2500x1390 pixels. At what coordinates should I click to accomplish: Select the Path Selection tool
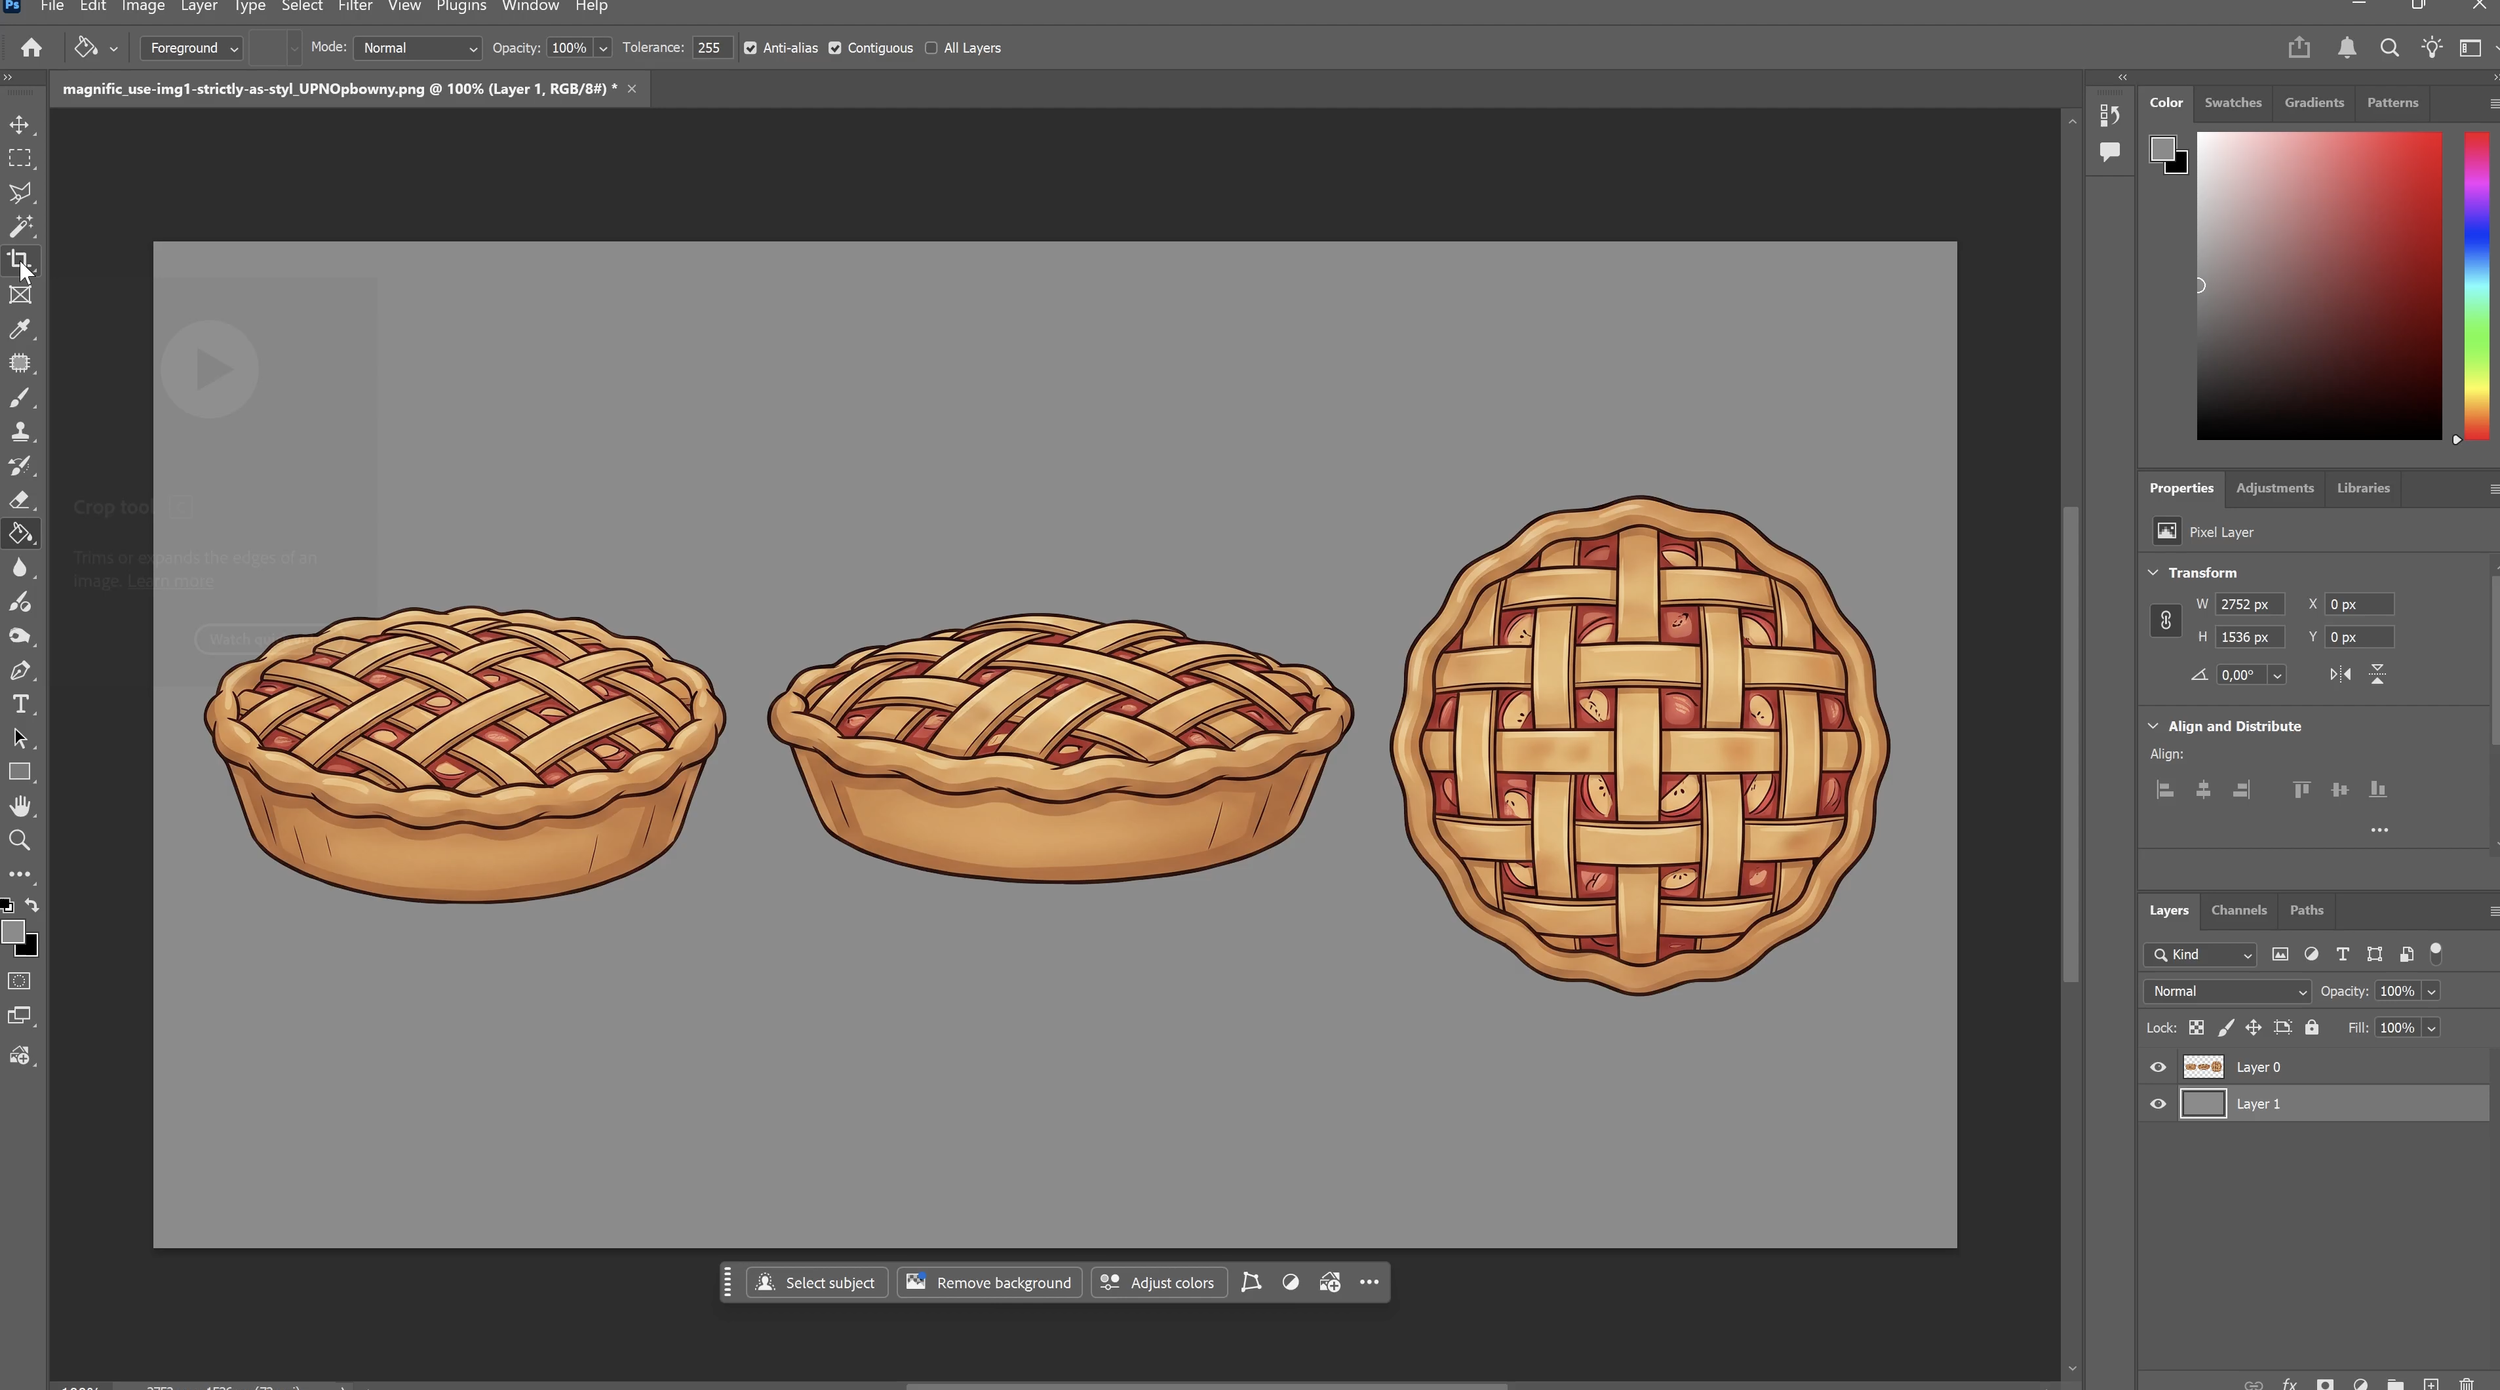(20, 739)
